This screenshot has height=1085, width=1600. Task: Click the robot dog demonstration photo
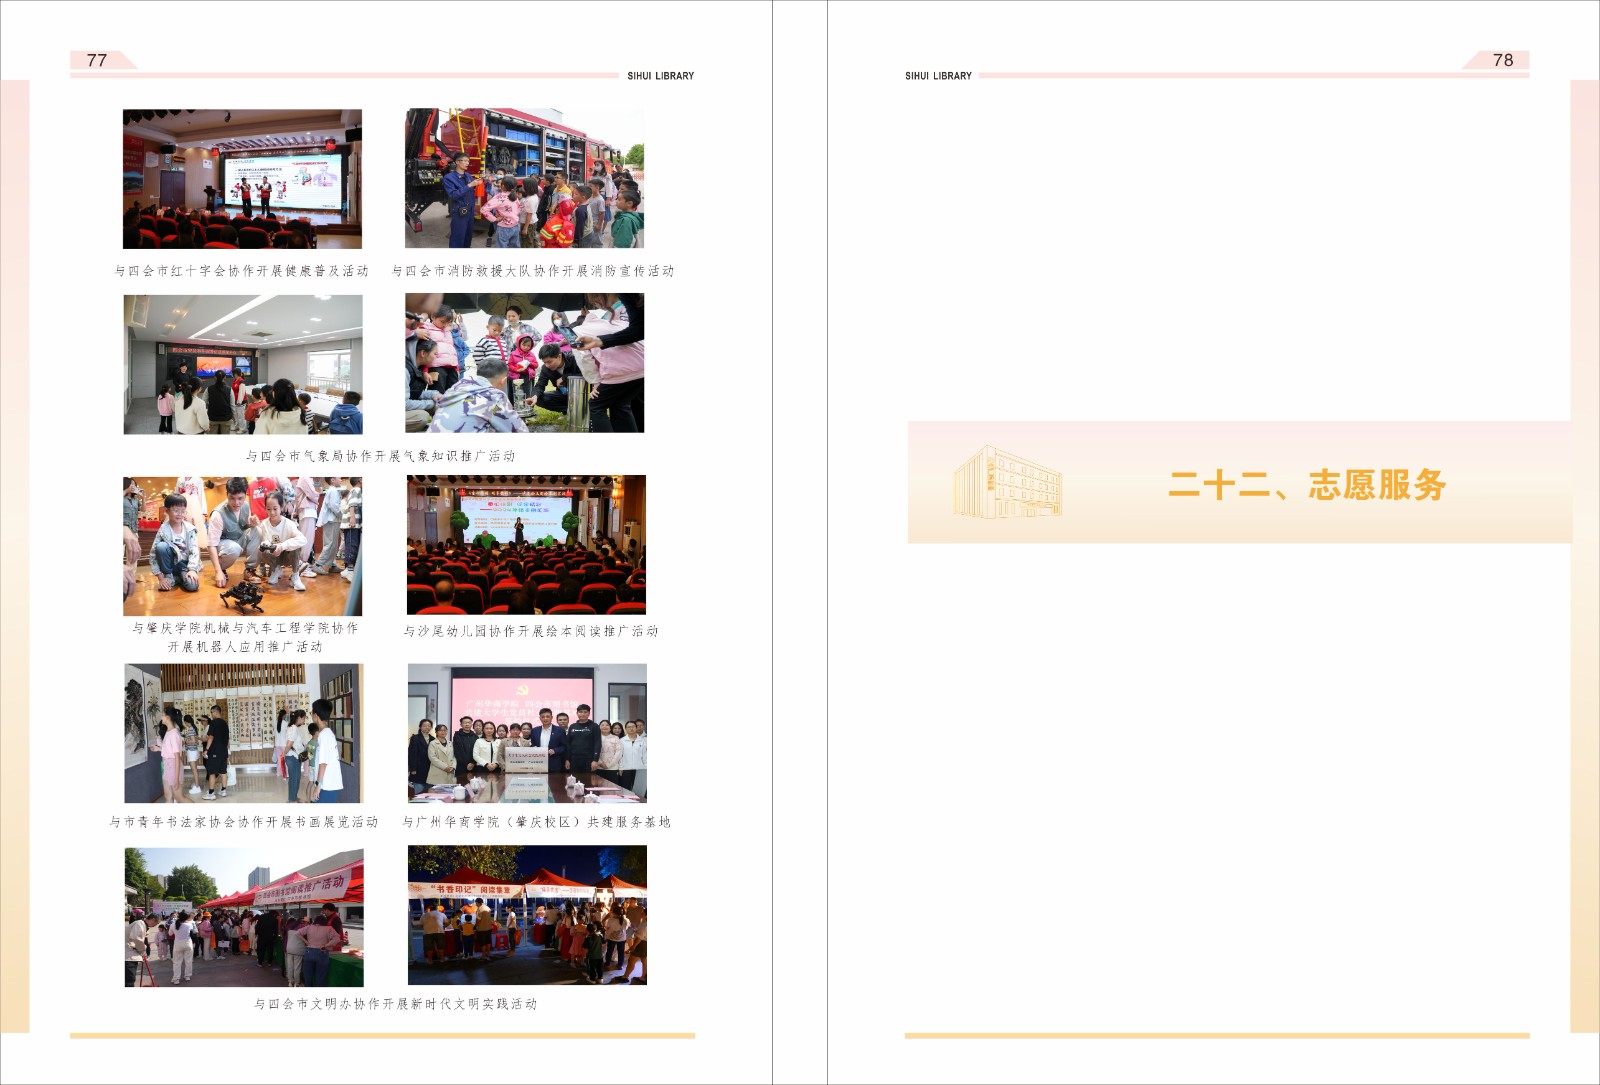pyautogui.click(x=243, y=546)
